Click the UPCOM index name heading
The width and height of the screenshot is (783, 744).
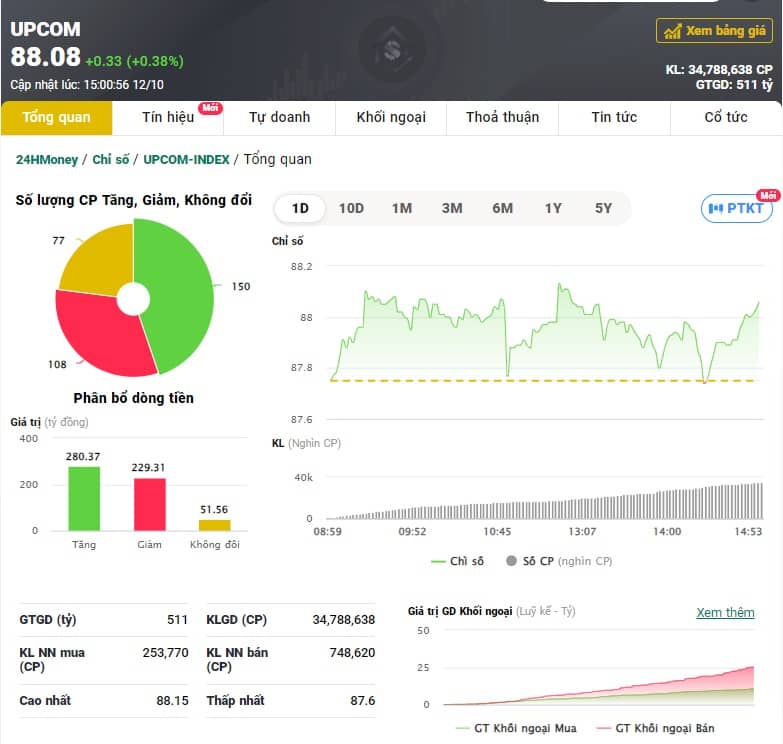click(45, 29)
